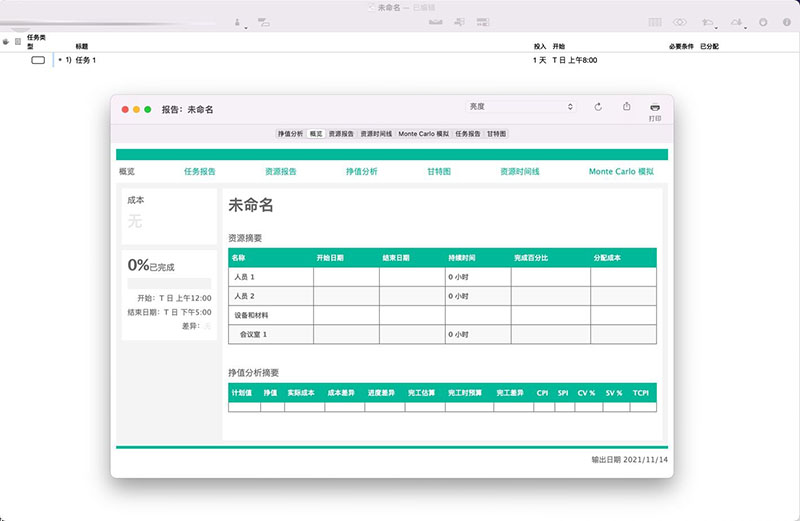Switch to the 资源报告 segmented tab
The height and width of the screenshot is (521, 800).
341,134
